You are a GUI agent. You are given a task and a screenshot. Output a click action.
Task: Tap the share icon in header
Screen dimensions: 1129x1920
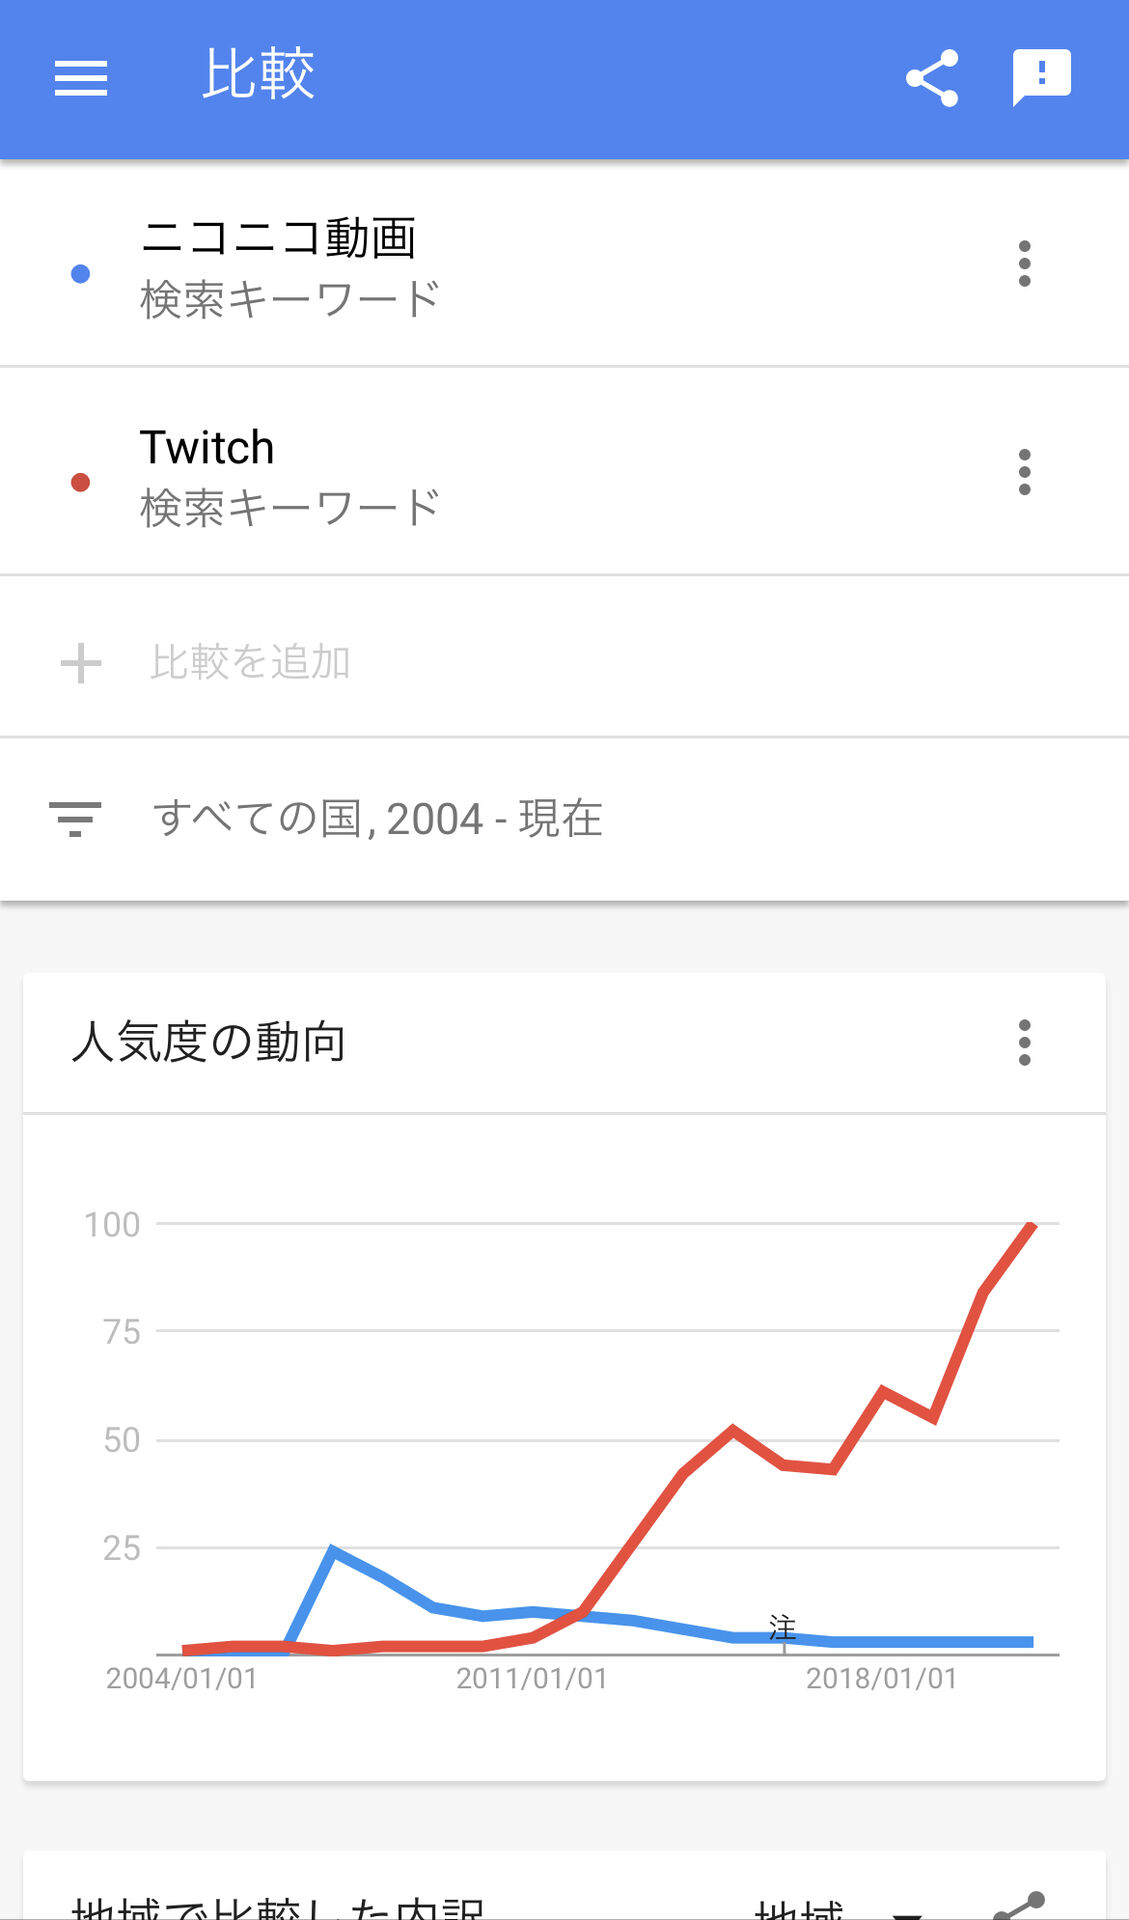click(932, 78)
